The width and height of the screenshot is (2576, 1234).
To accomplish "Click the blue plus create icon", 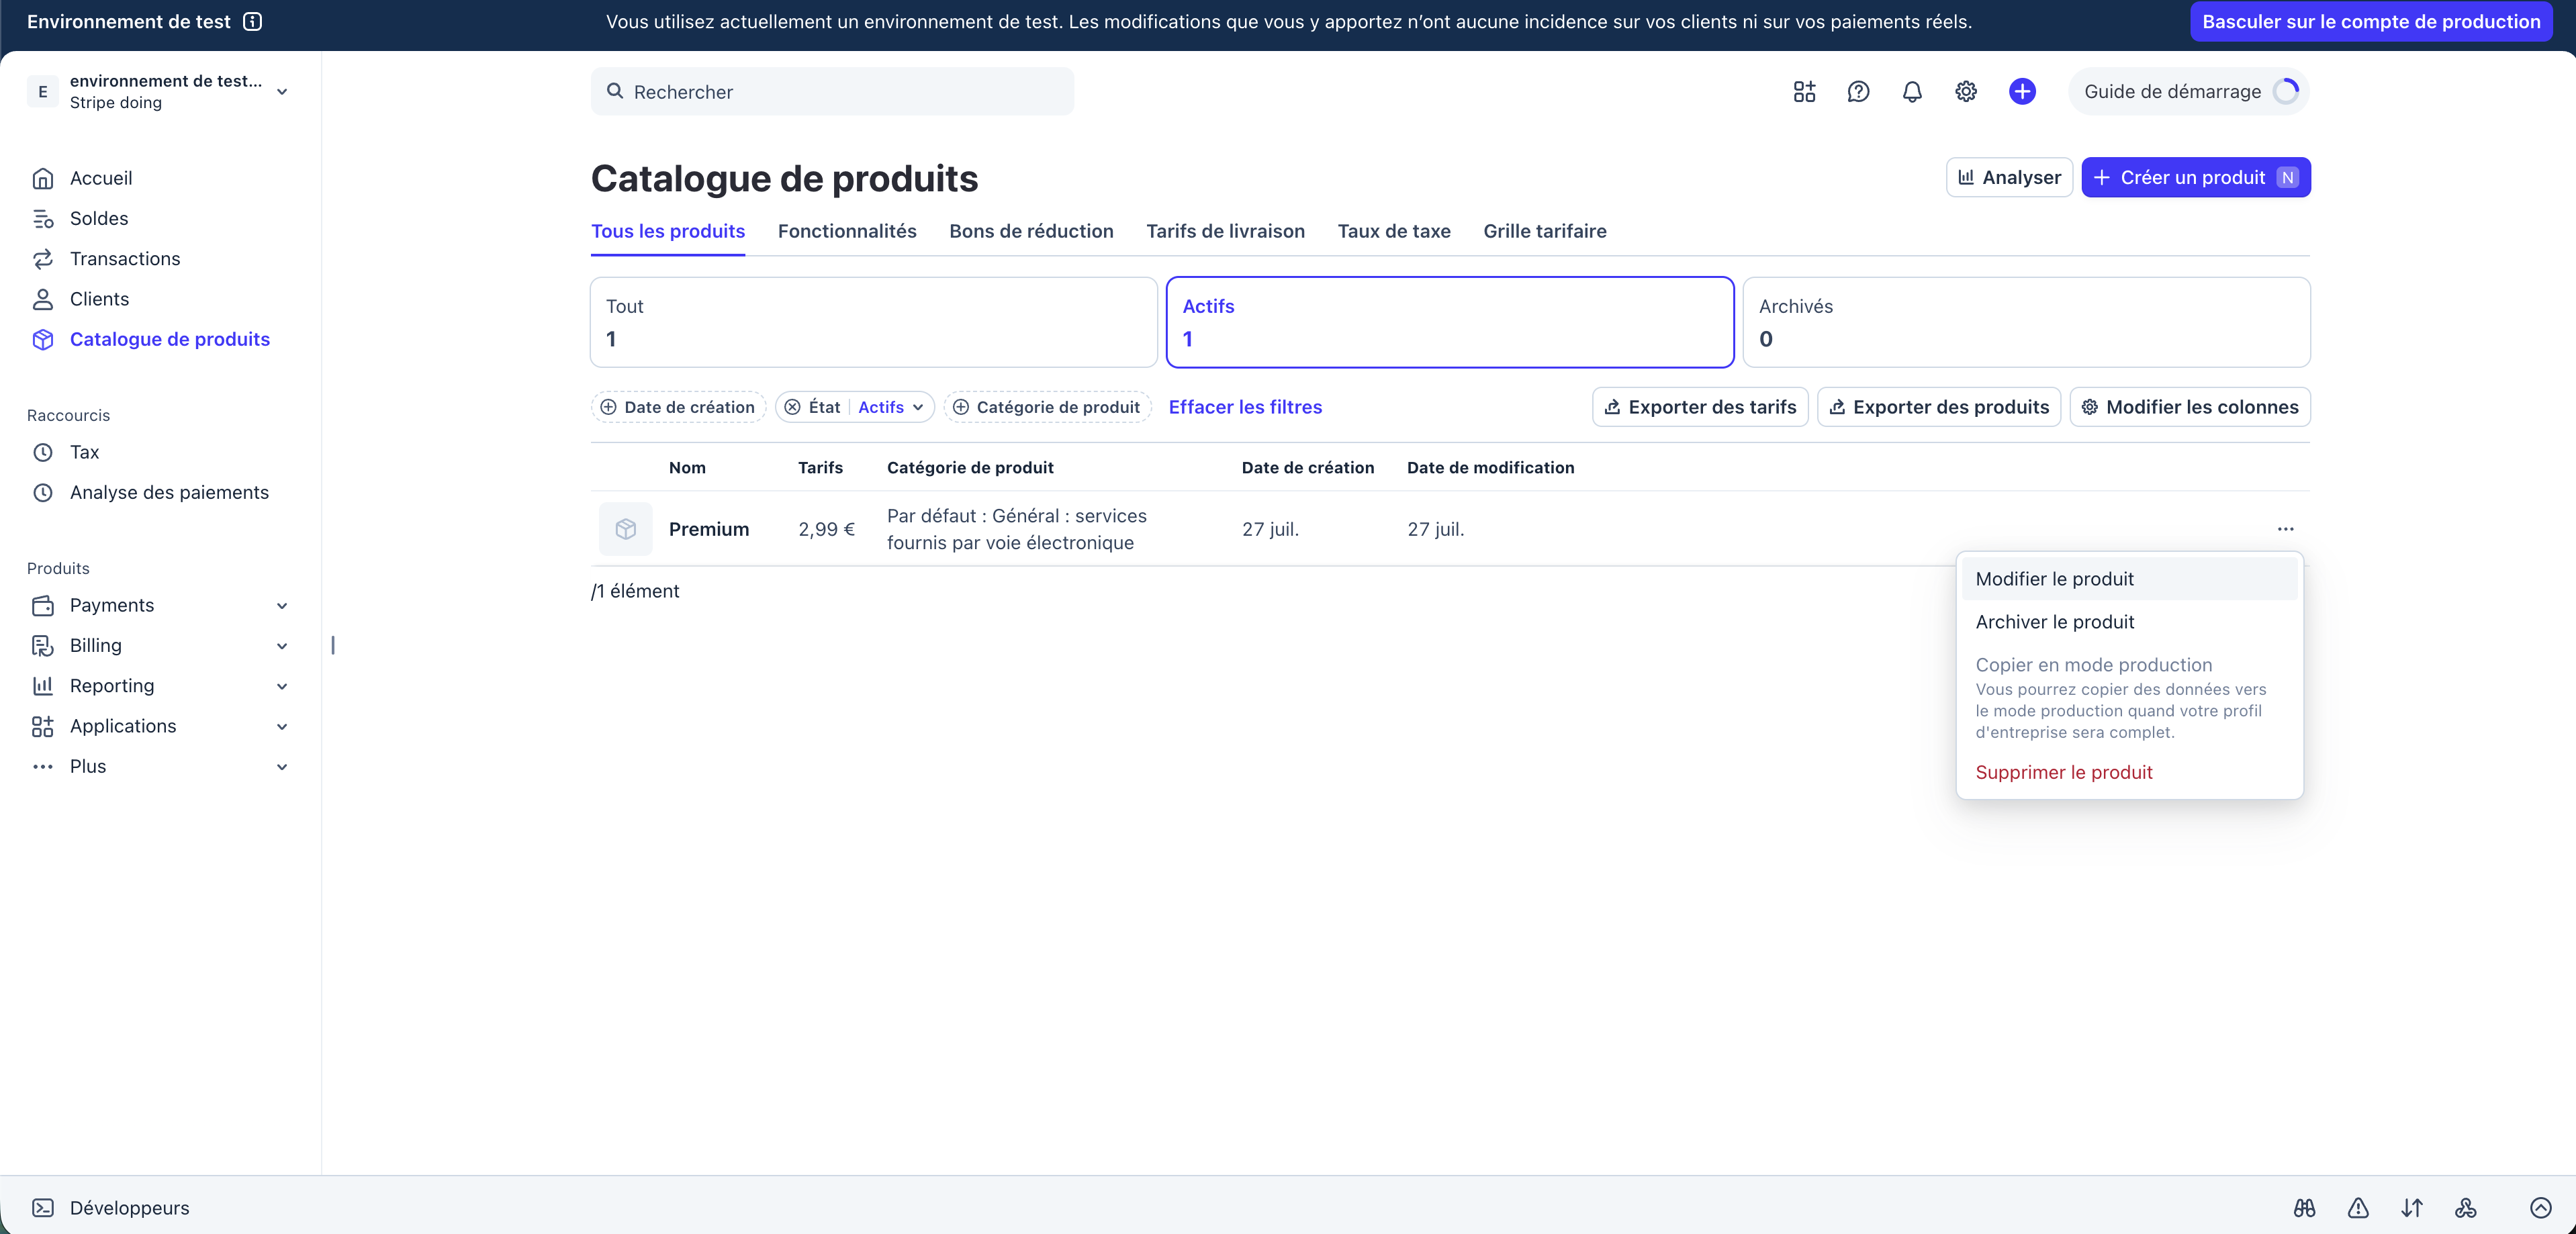I will pyautogui.click(x=2022, y=92).
